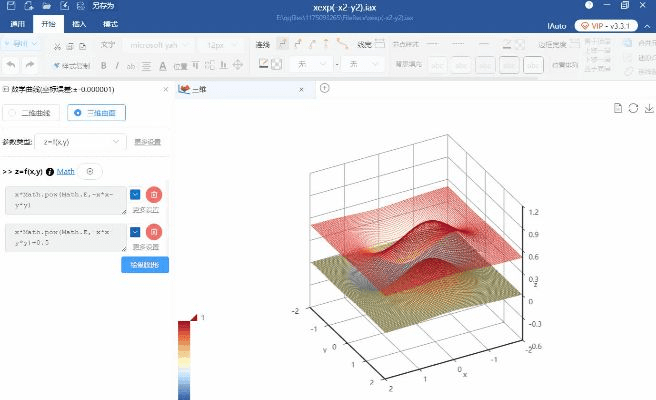Image resolution: width=656 pixels, height=400 pixels.
Task: Click the undo arrow in the toolbar
Action: click(x=11, y=65)
